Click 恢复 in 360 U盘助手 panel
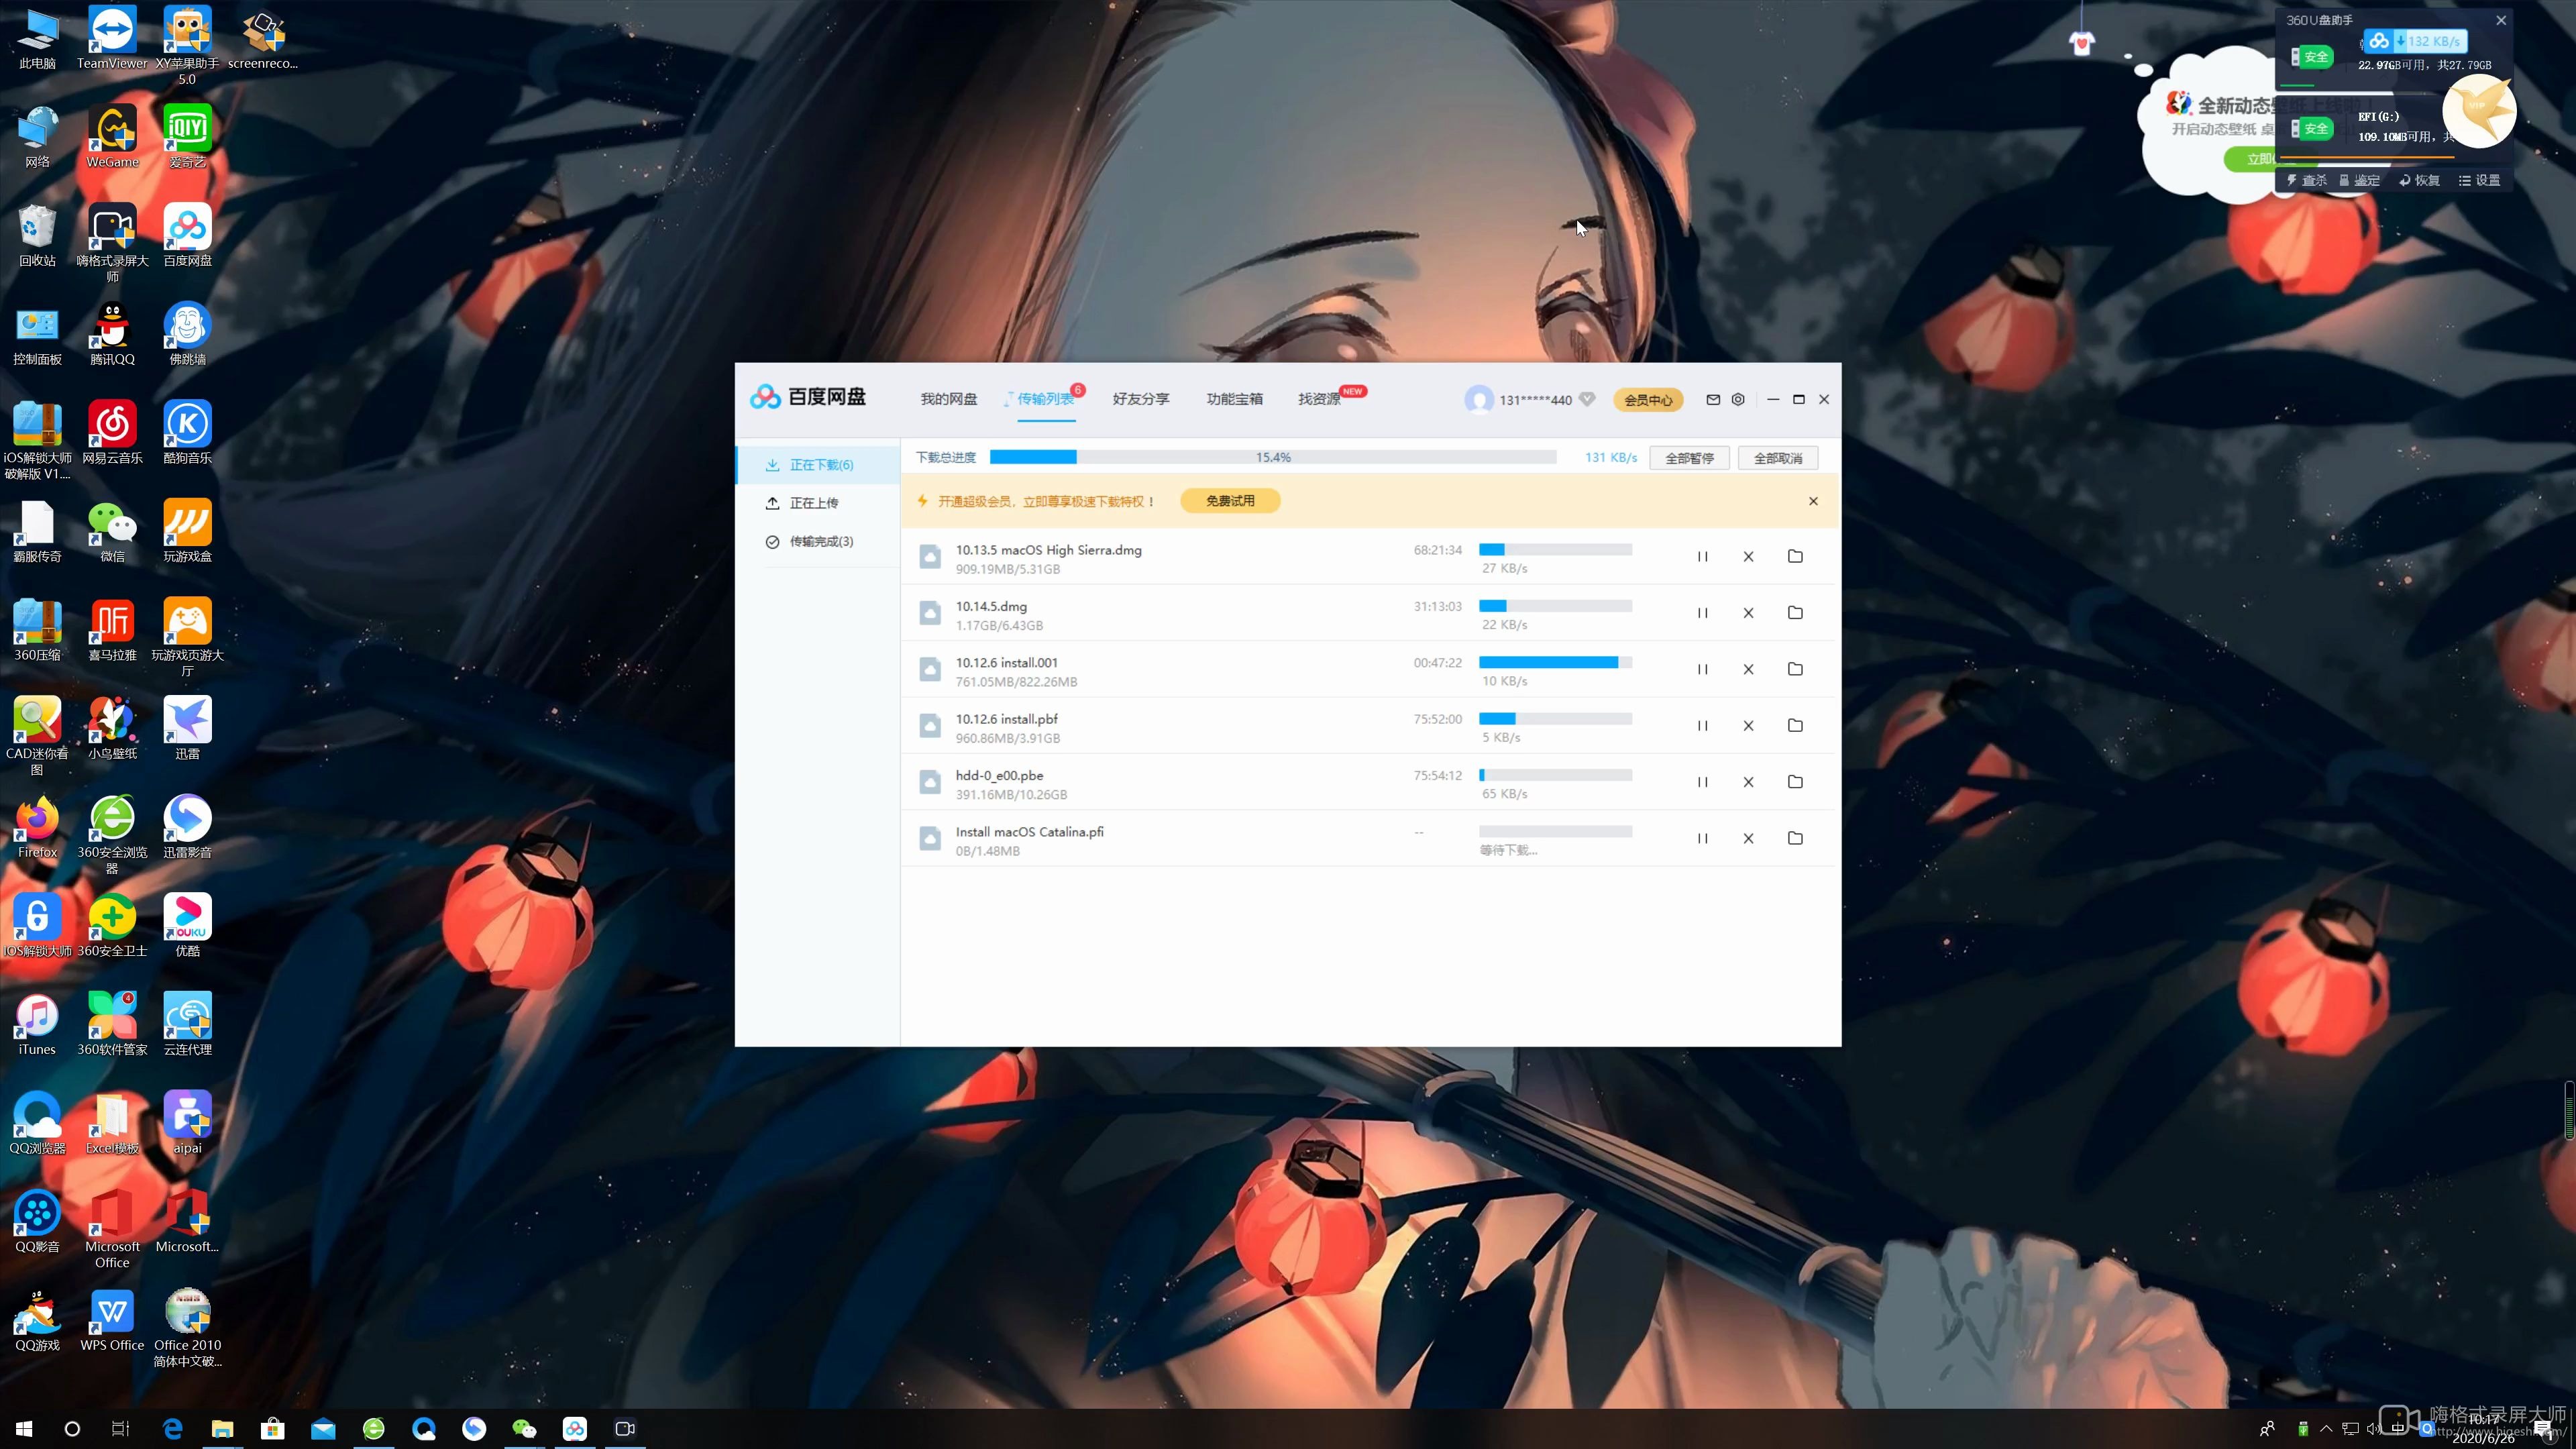This screenshot has width=2576, height=1449. pos(2419,180)
